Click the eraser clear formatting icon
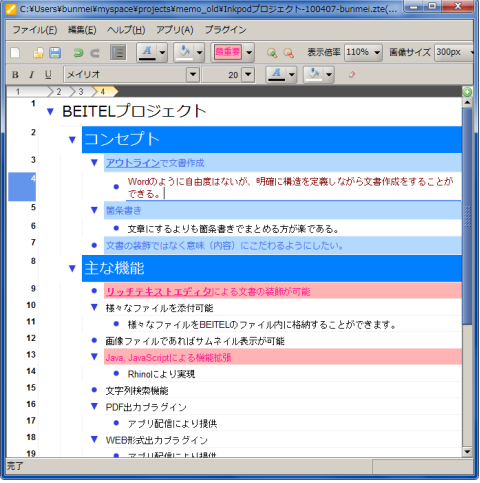Image resolution: width=480 pixels, height=483 pixels. pyautogui.click(x=352, y=75)
